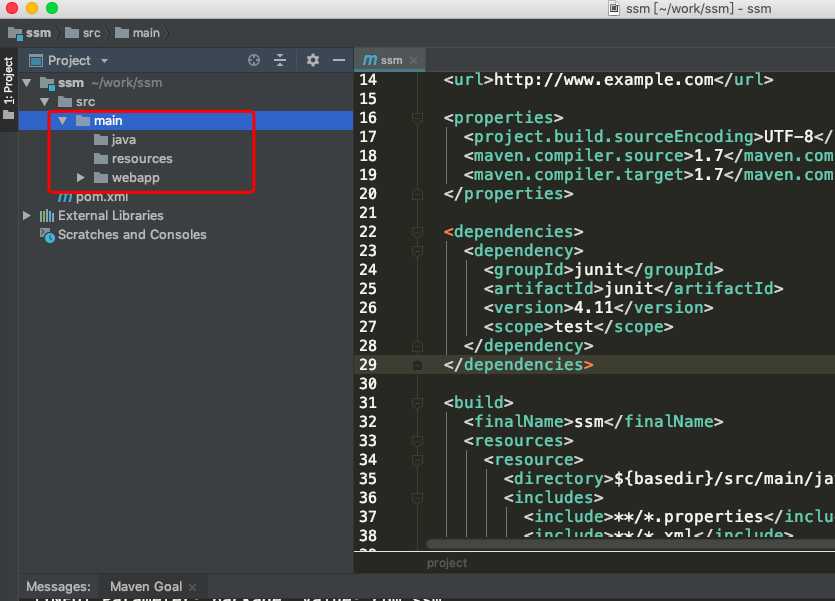The height and width of the screenshot is (601, 835).
Task: Fold the dependency block at line 23
Action: pyautogui.click(x=418, y=251)
